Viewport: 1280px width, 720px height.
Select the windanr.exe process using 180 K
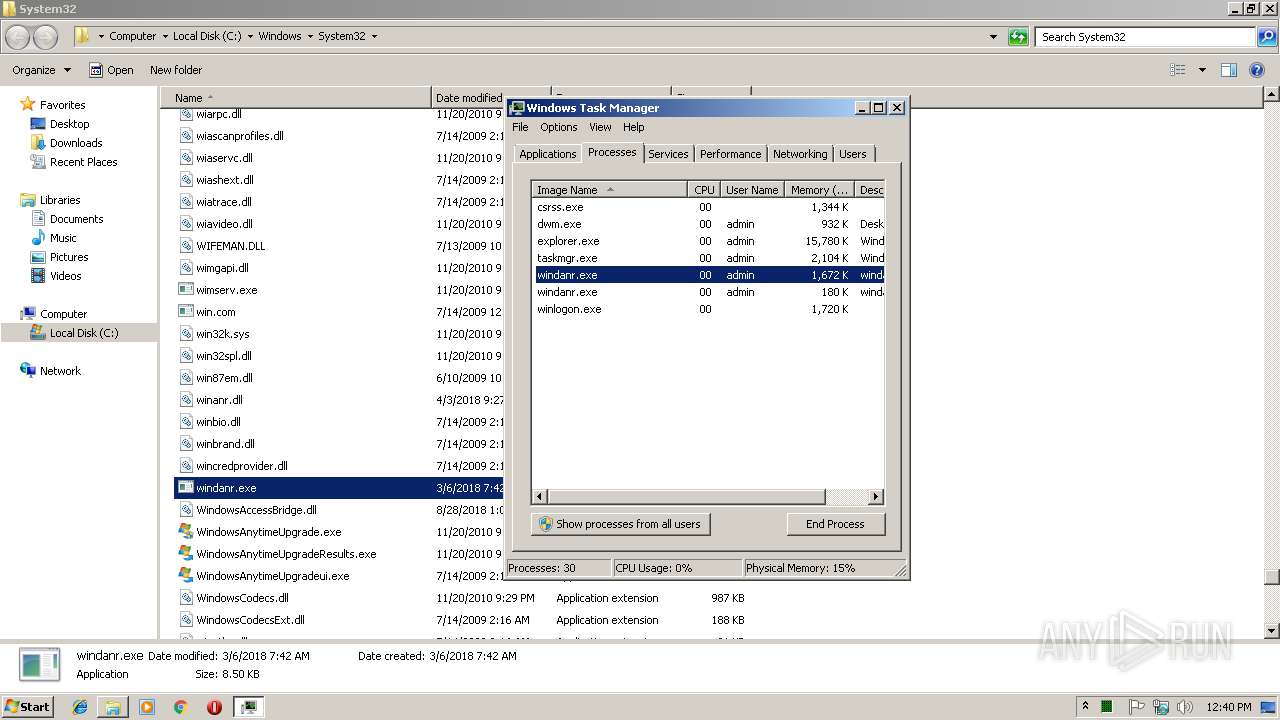pyautogui.click(x=708, y=292)
